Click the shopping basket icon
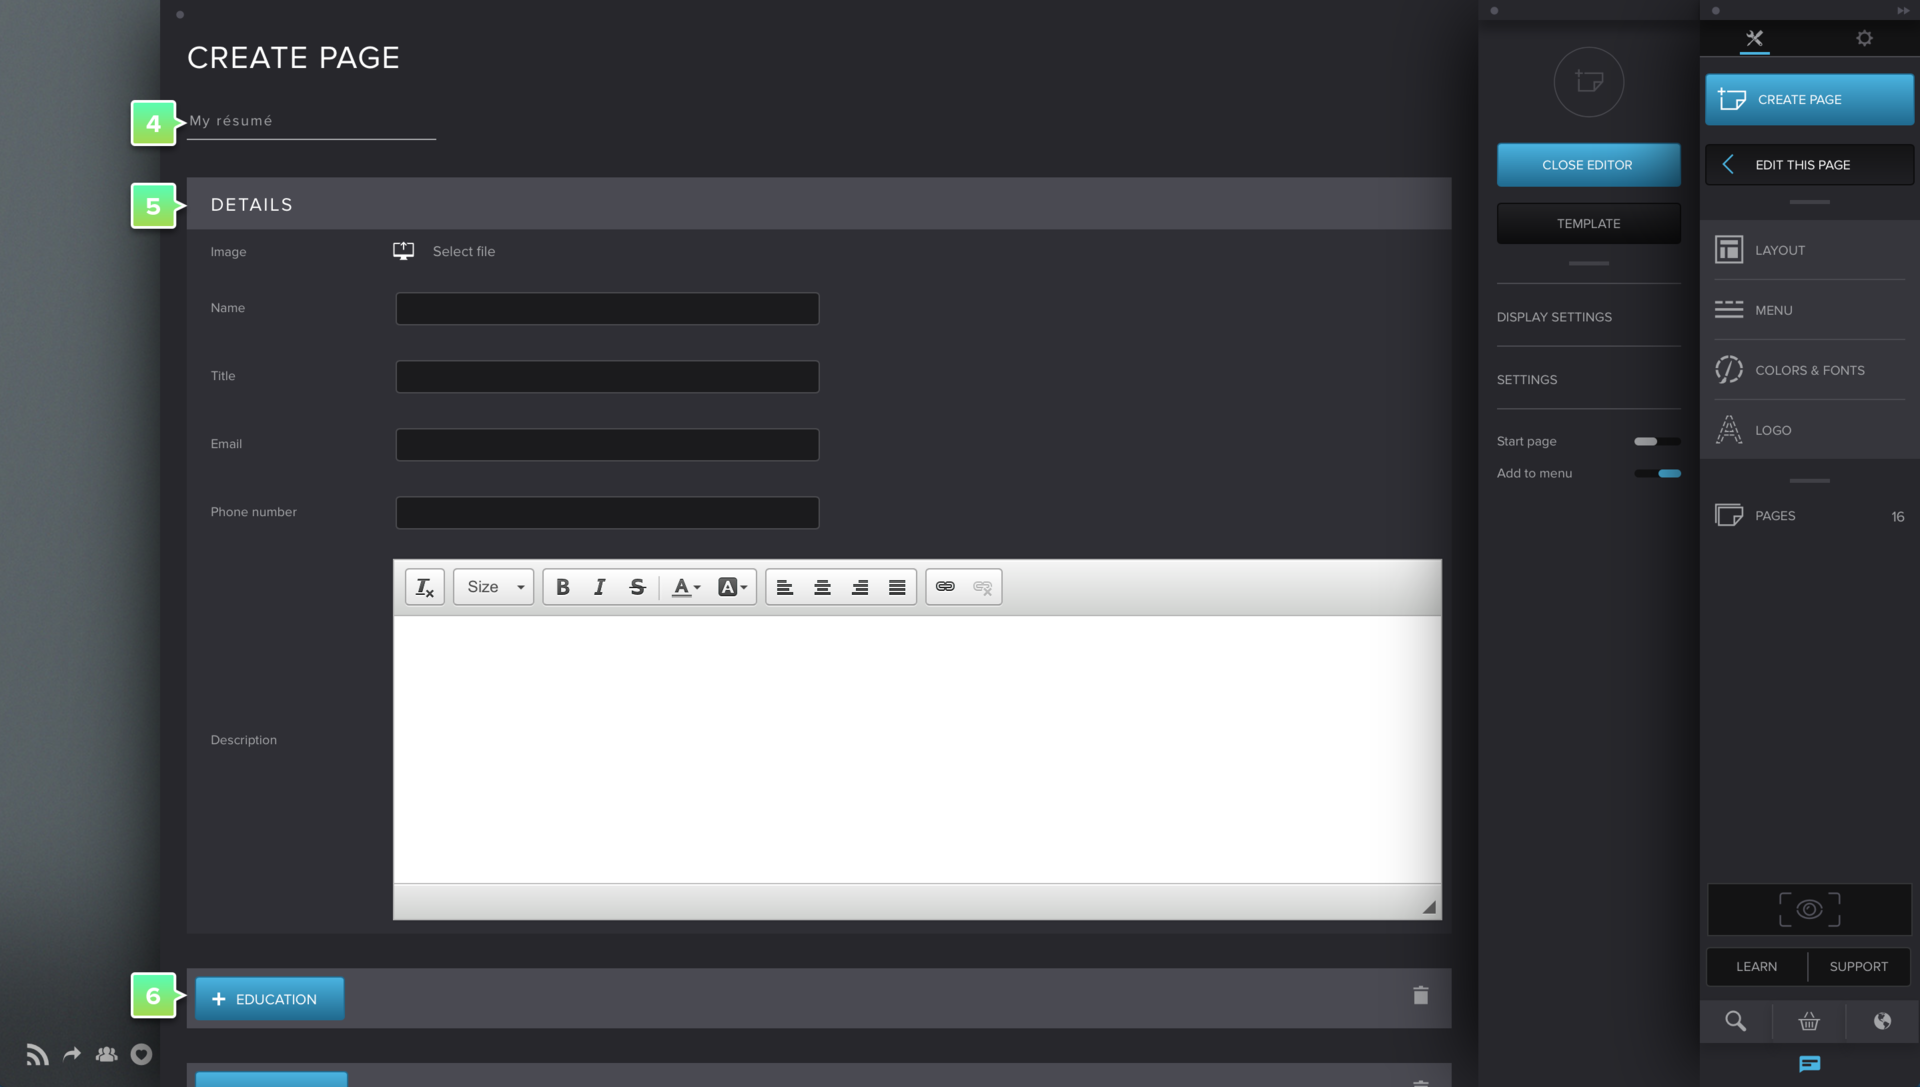 tap(1809, 1021)
